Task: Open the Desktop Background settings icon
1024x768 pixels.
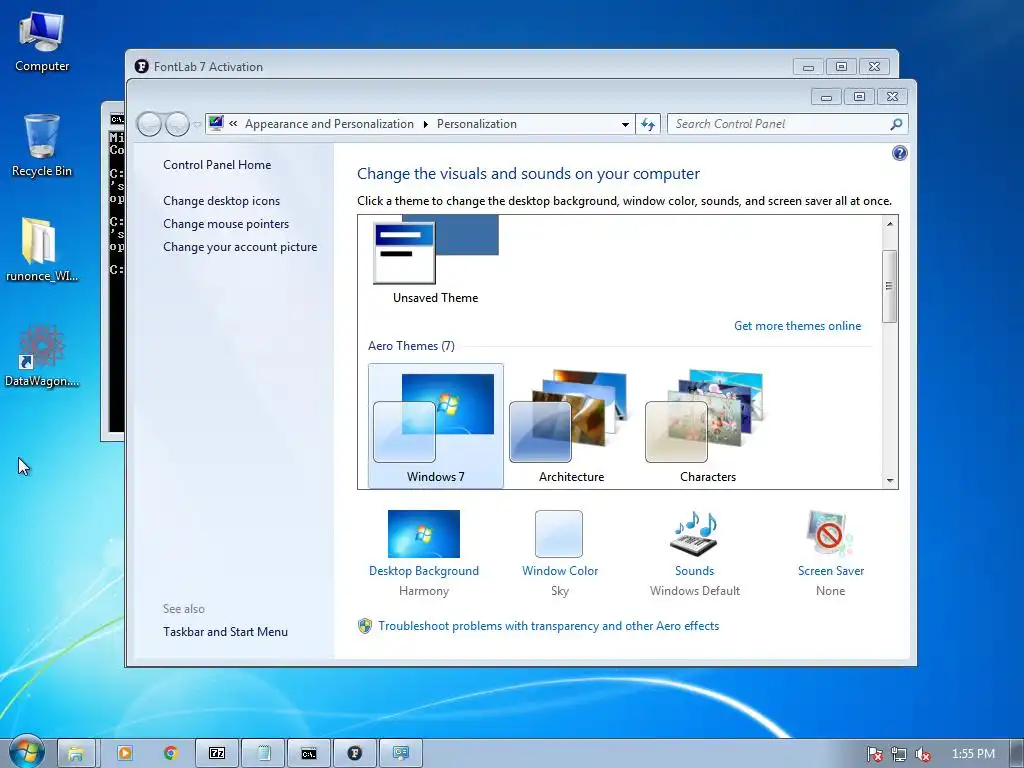Action: [423, 534]
